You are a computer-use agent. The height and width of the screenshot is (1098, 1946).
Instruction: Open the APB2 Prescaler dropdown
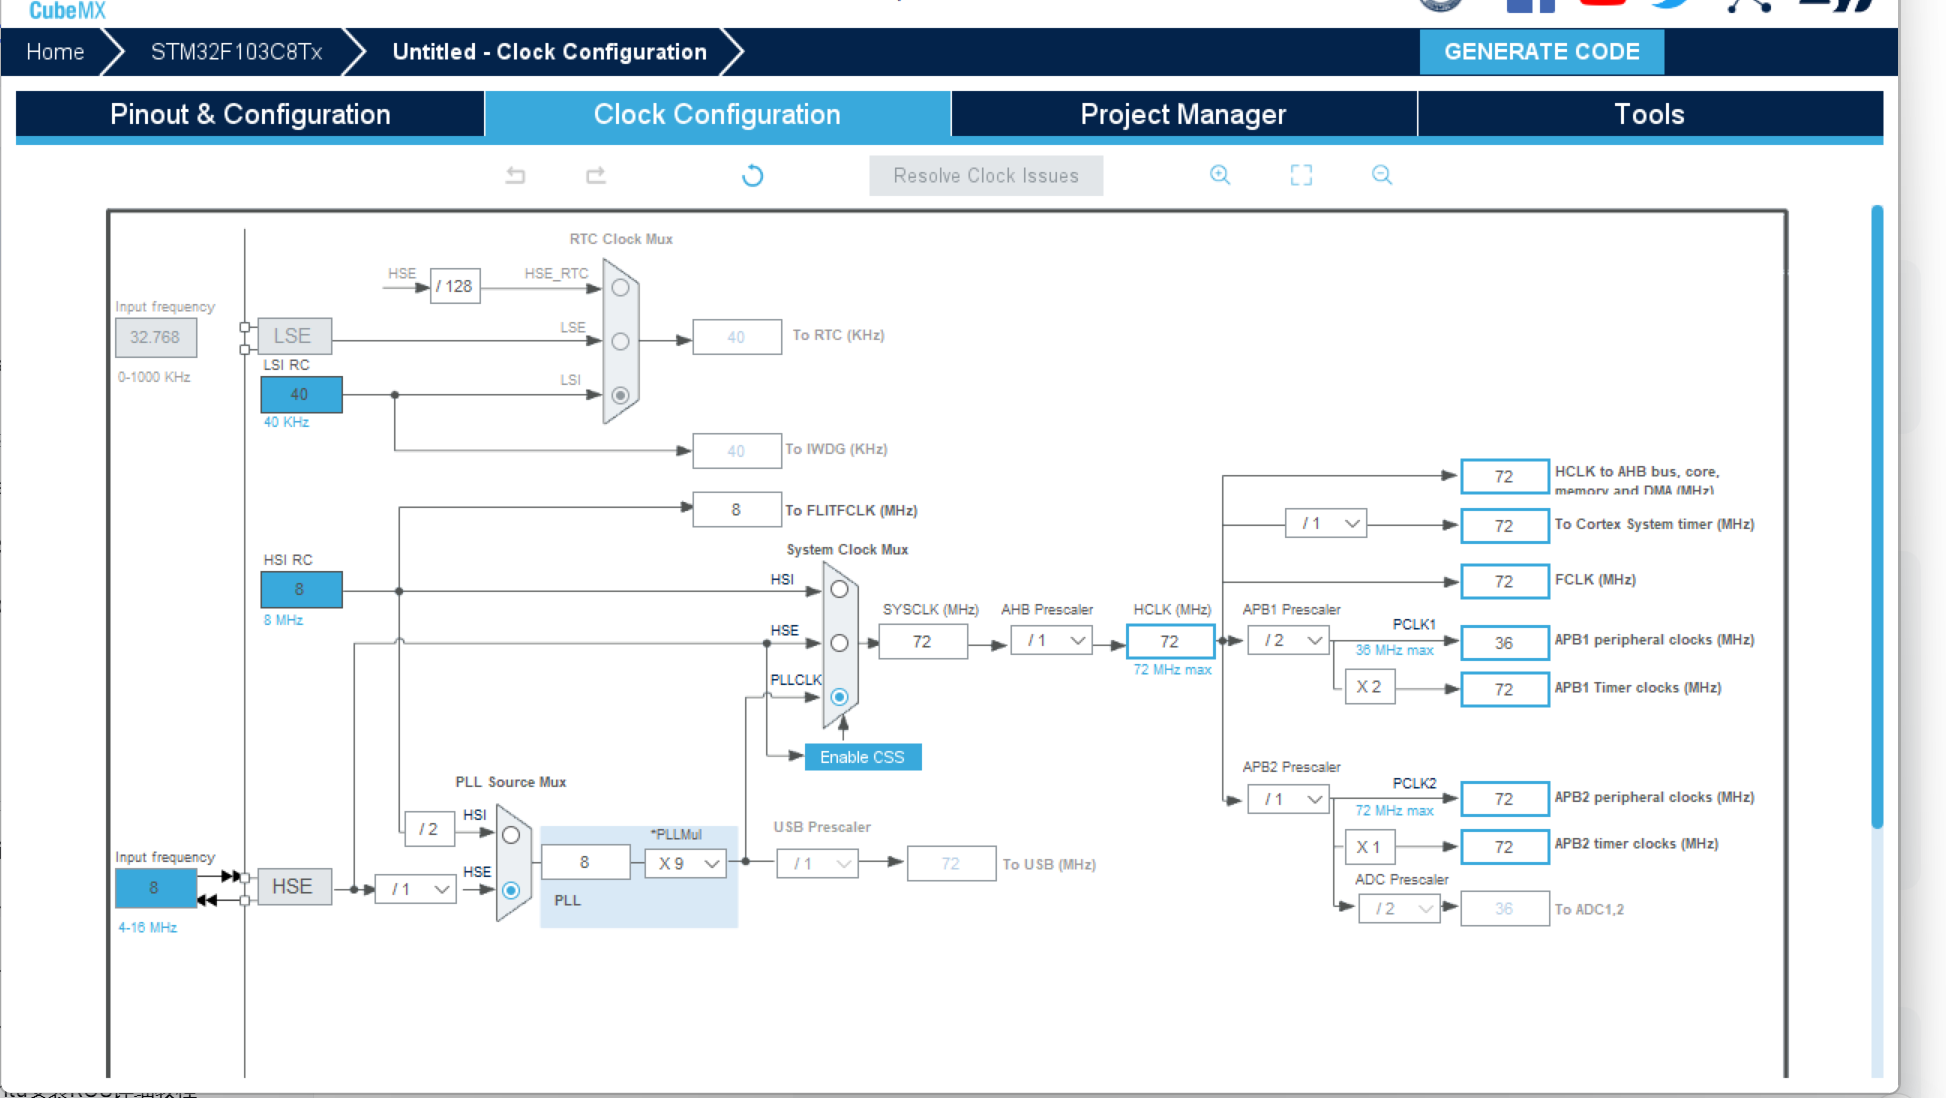tap(1288, 799)
